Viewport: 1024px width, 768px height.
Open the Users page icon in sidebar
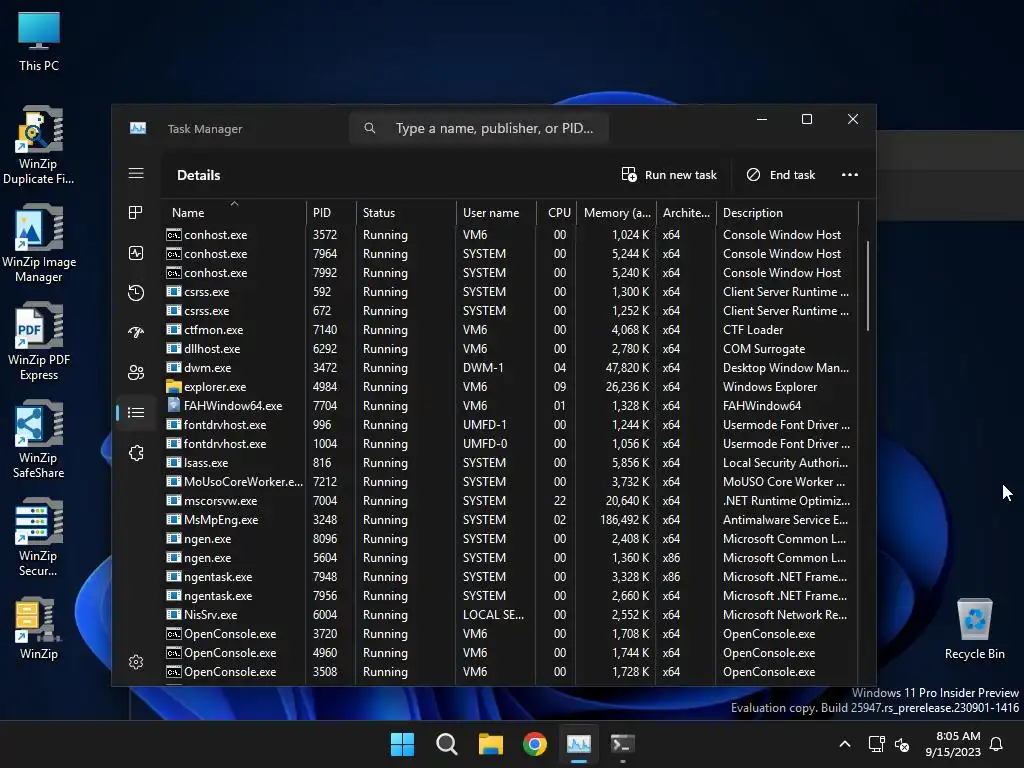tap(136, 372)
